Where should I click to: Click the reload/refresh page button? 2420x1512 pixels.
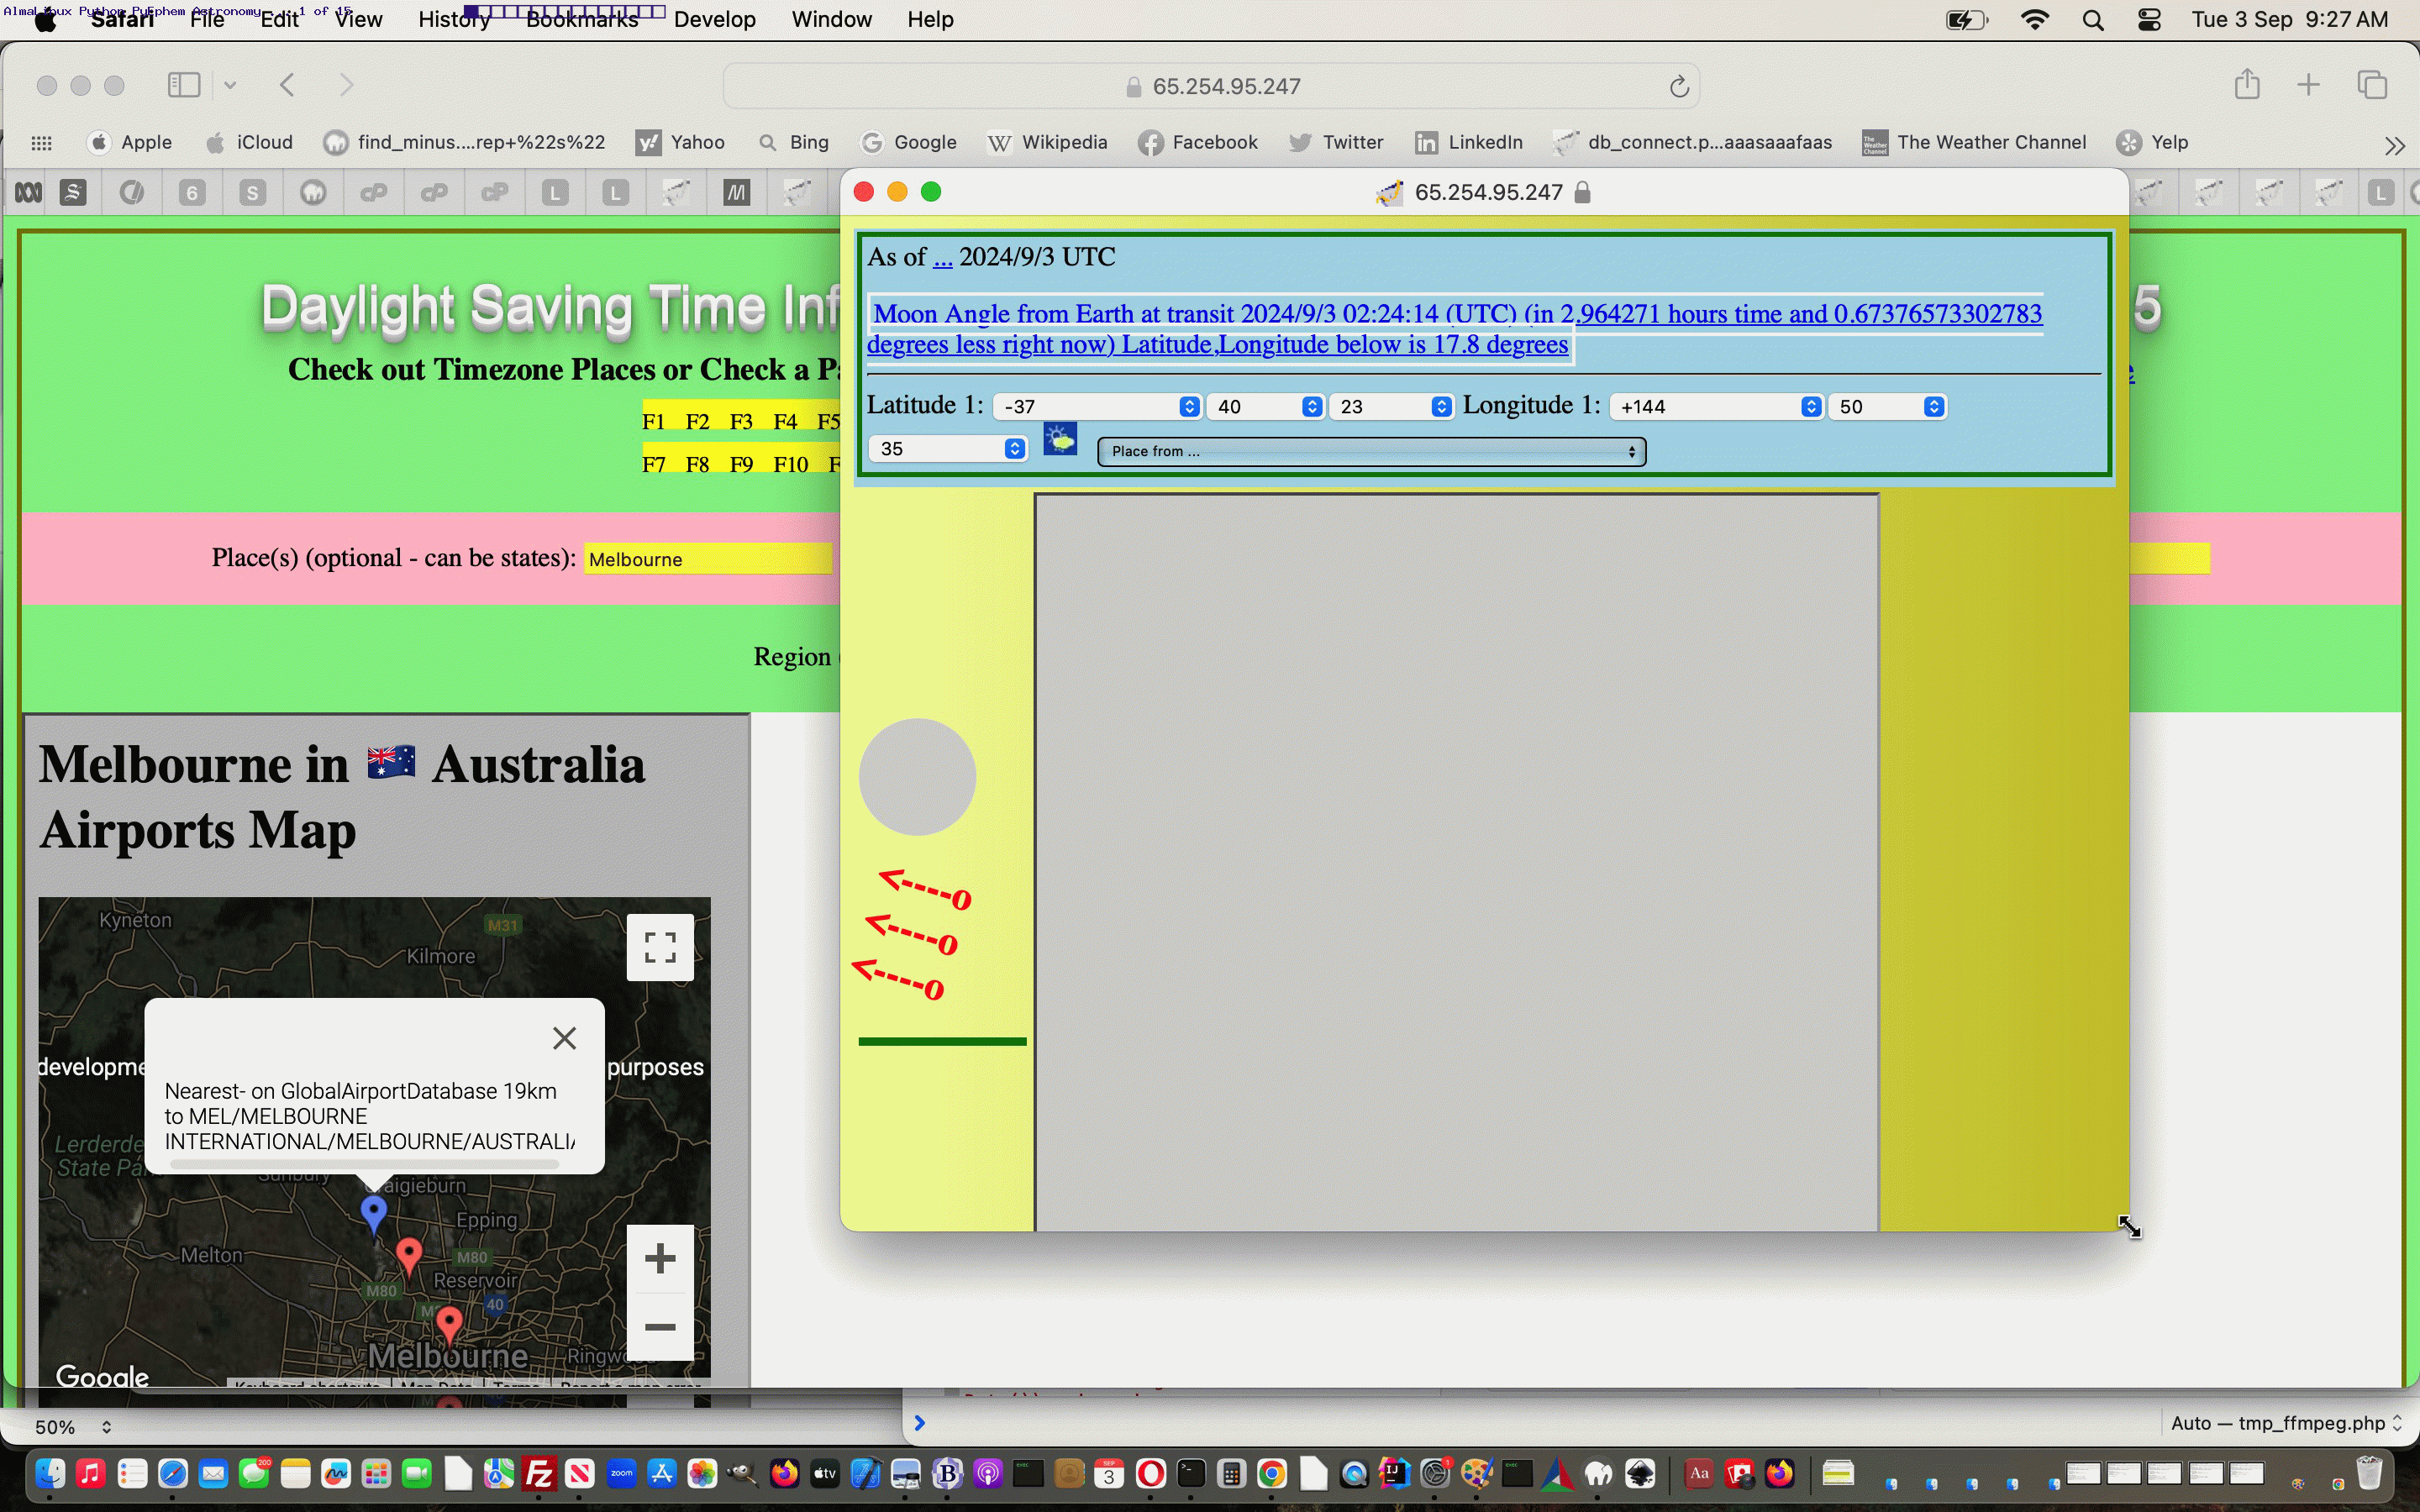click(1680, 86)
